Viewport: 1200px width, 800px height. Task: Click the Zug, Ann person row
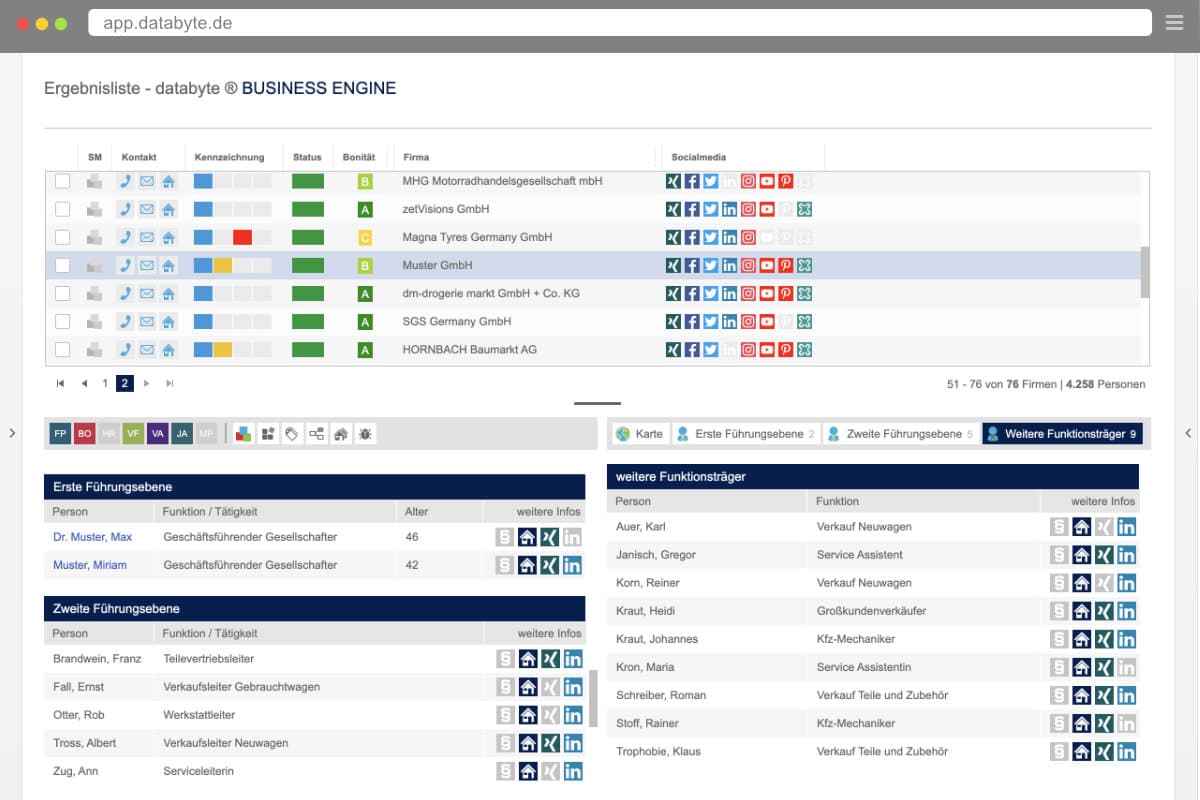click(315, 771)
